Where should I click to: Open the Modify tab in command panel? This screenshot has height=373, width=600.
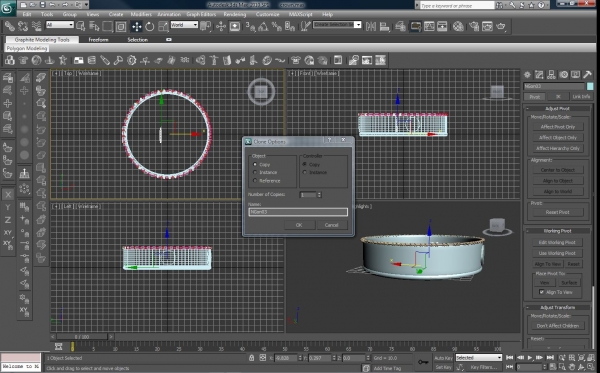[539, 75]
